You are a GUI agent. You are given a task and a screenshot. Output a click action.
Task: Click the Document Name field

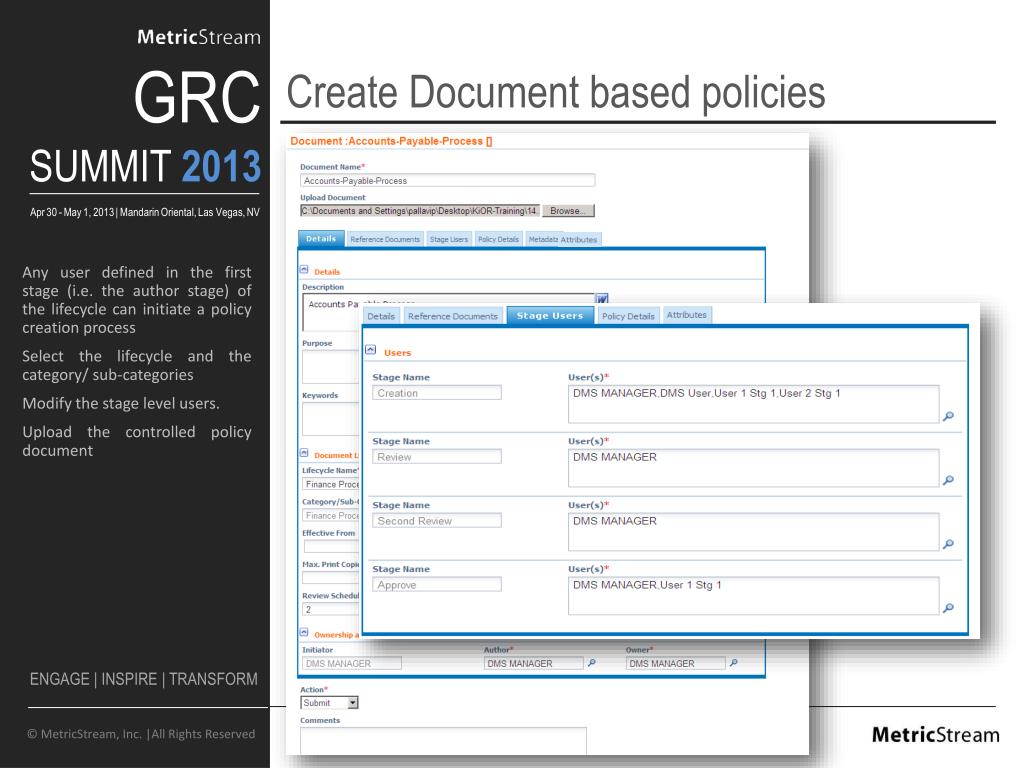(447, 181)
